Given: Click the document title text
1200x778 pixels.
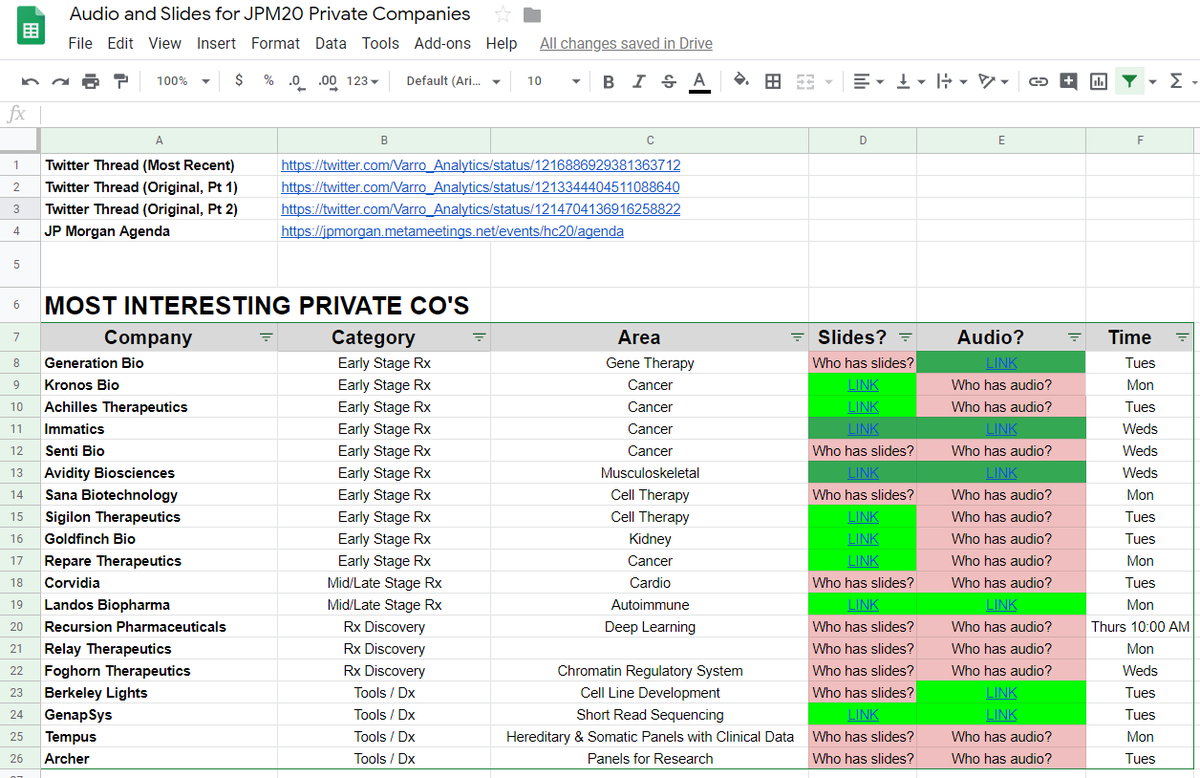Looking at the screenshot, I should [x=270, y=14].
